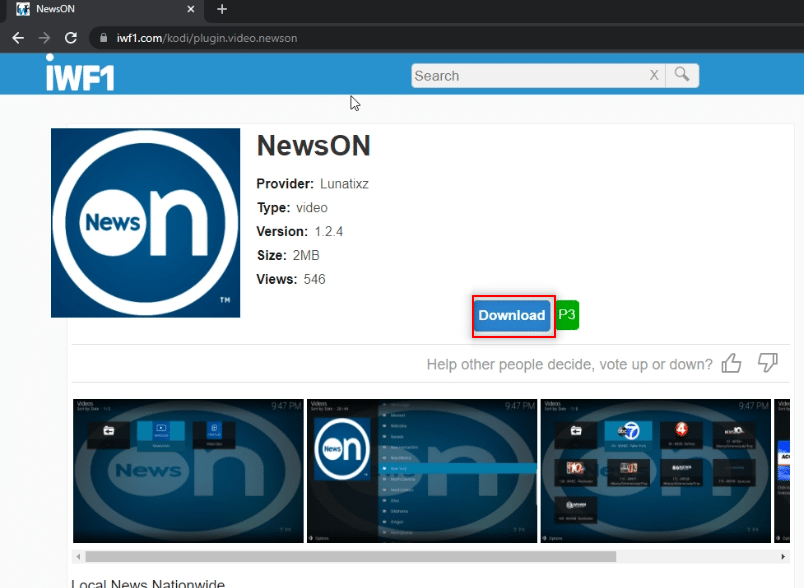Click the padlock site info icon
This screenshot has width=804, height=588.
click(x=104, y=38)
